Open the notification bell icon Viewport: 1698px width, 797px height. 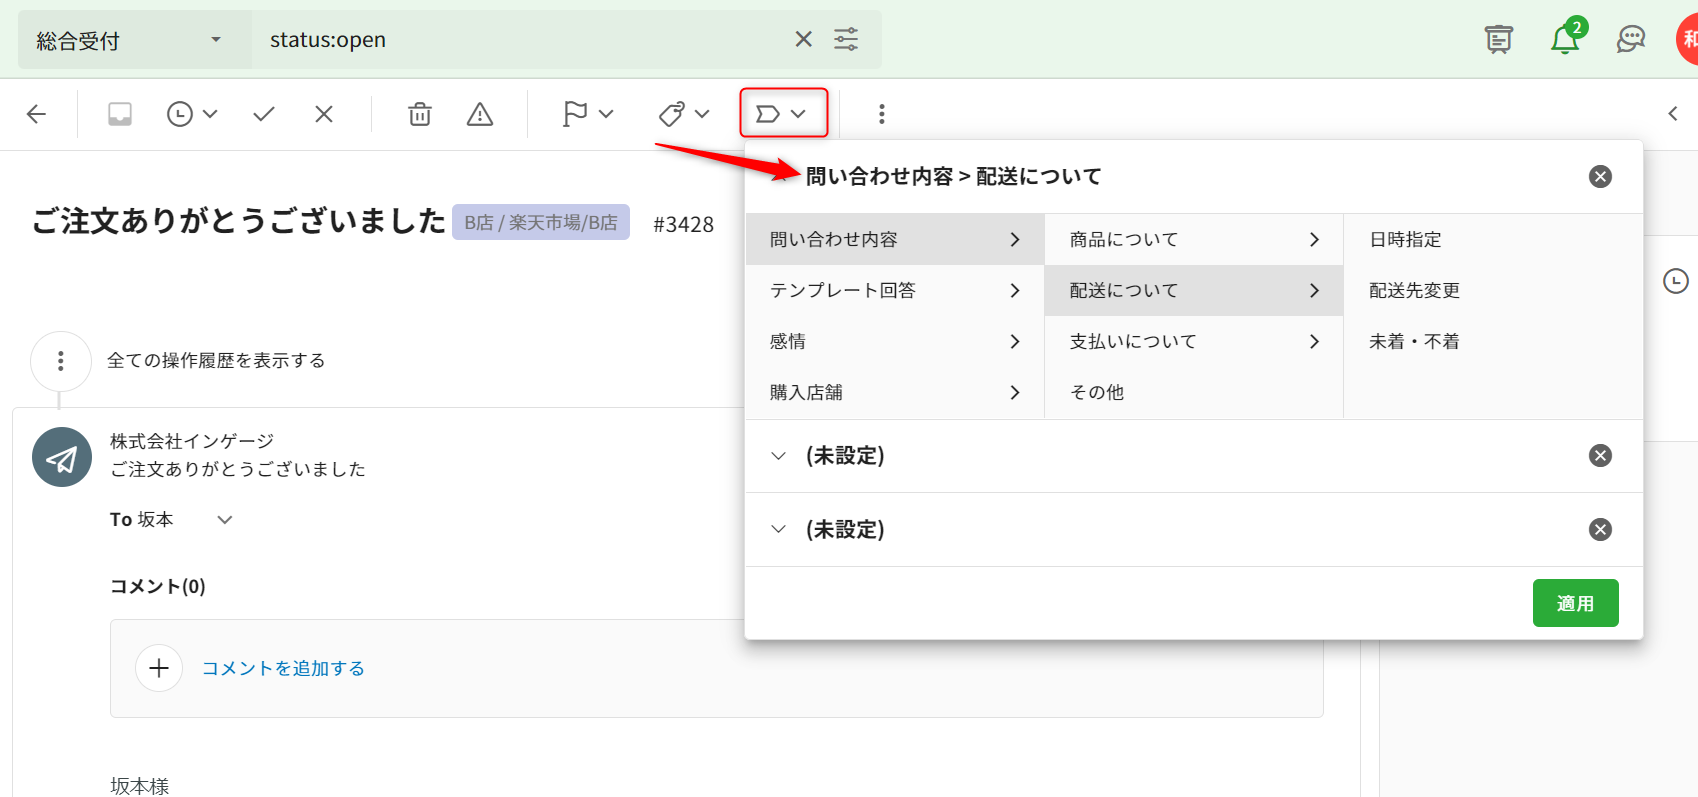click(x=1564, y=40)
